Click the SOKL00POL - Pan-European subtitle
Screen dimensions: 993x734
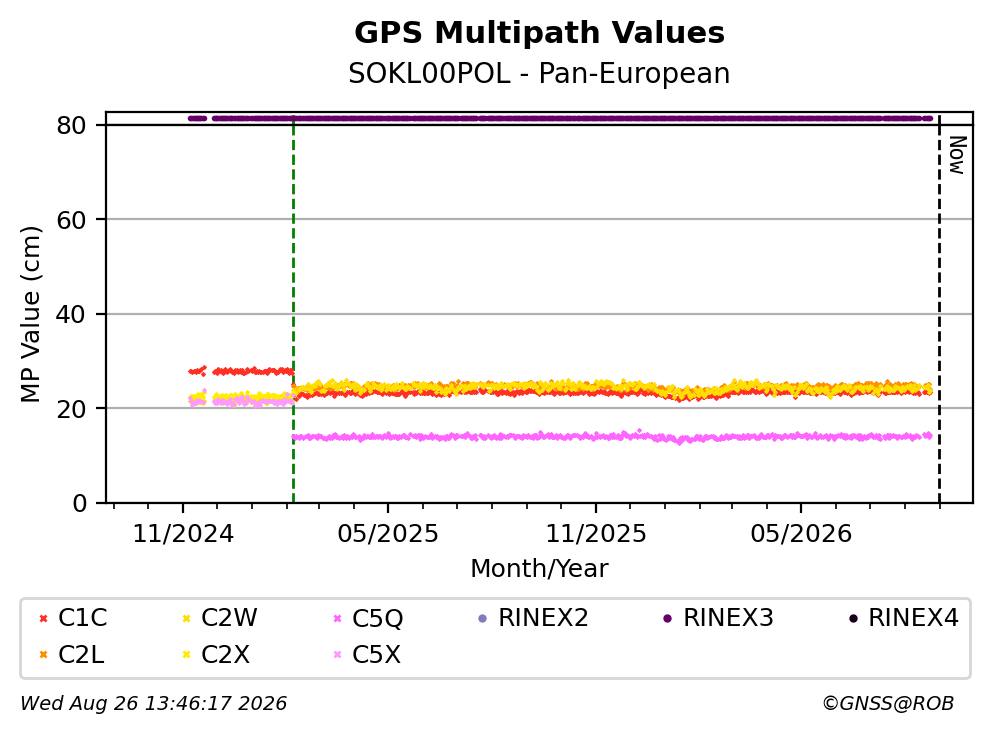540,73
